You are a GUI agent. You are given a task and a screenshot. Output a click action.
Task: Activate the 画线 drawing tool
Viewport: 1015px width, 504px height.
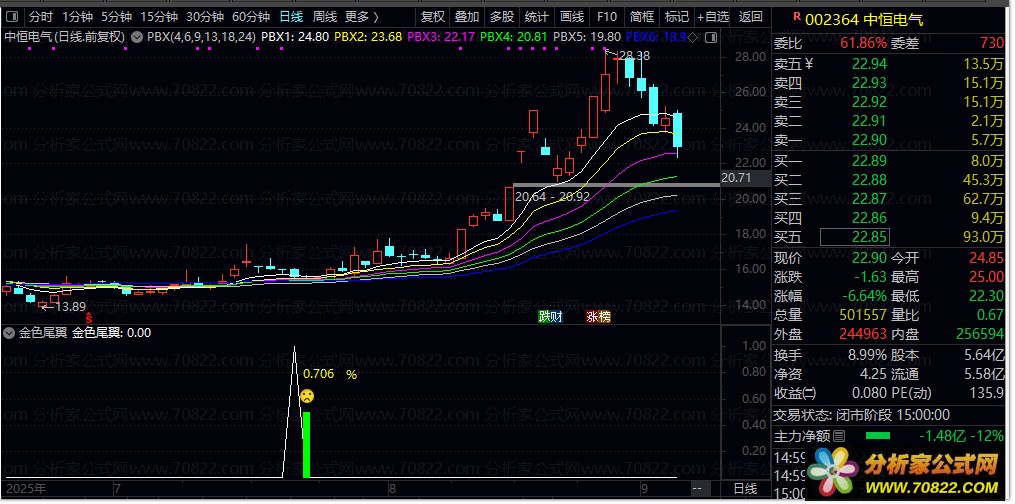pyautogui.click(x=572, y=16)
